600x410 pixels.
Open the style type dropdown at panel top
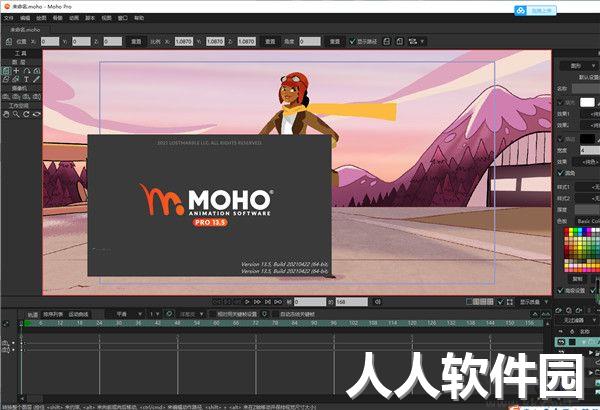[x=579, y=66]
